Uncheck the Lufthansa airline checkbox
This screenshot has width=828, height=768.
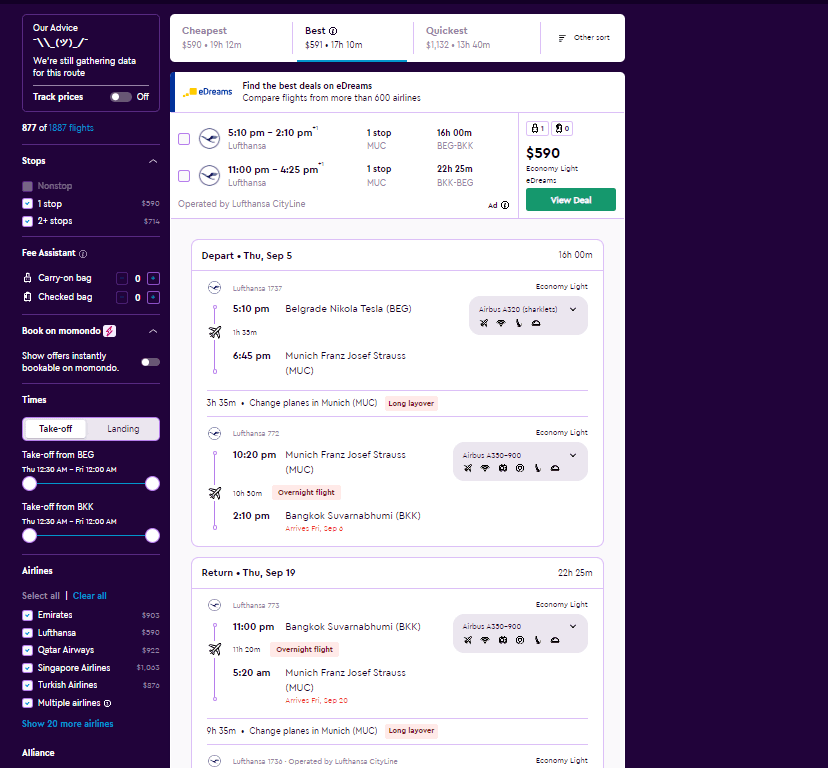(27, 633)
